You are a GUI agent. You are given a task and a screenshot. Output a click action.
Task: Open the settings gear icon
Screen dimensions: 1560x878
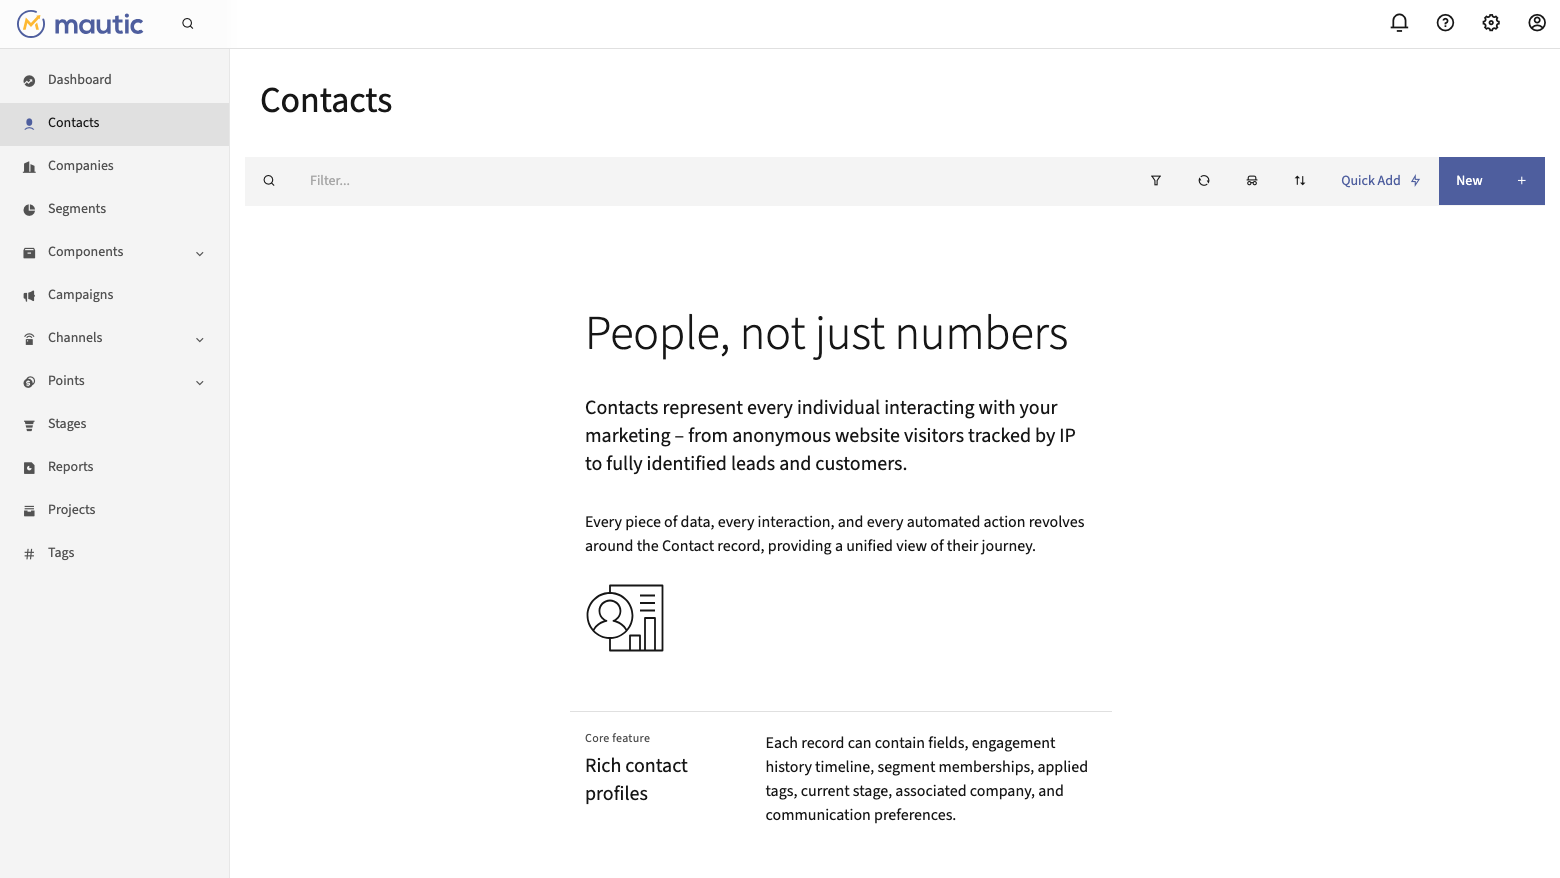click(x=1491, y=23)
